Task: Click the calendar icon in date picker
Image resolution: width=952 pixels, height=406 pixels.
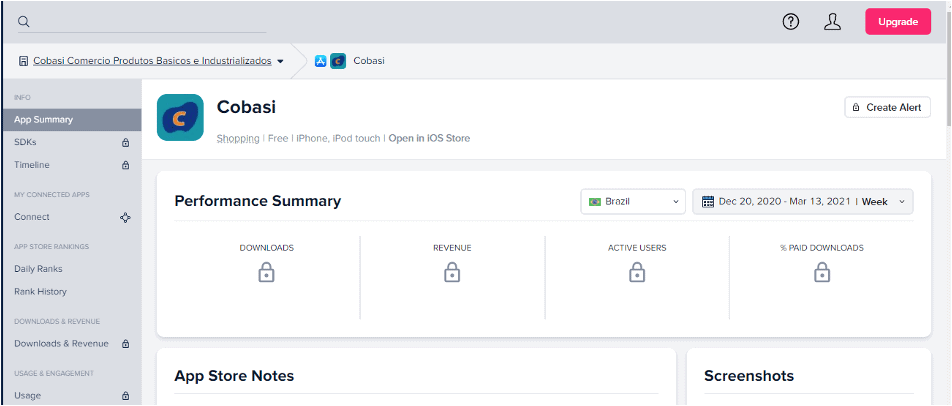Action: click(x=708, y=201)
